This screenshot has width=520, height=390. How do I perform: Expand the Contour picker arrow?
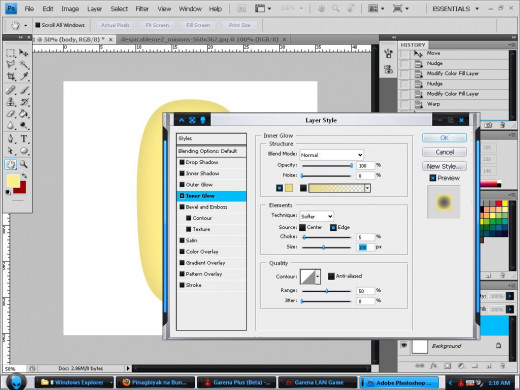[318, 276]
